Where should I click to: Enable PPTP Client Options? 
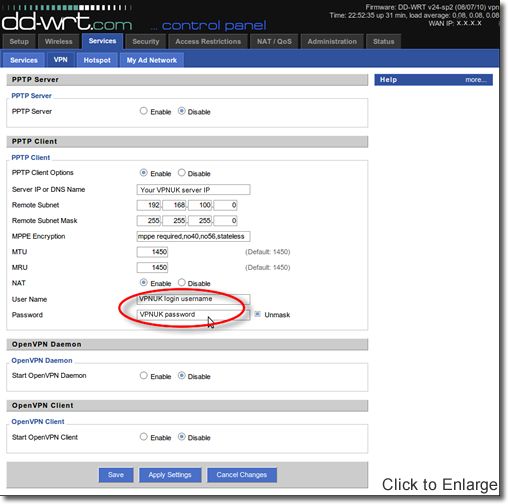pos(144,173)
